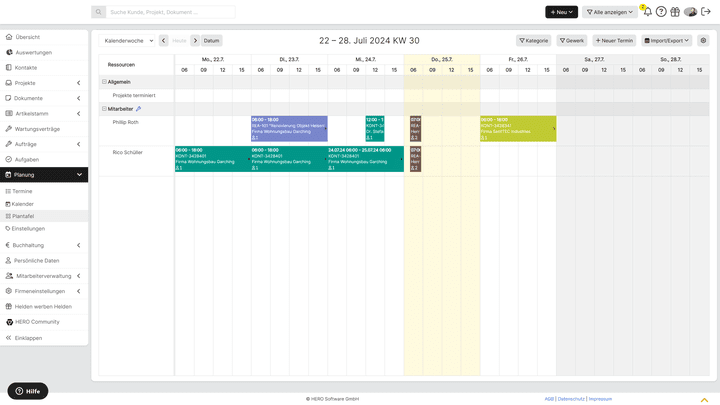Open the gift icon in header

click(675, 12)
